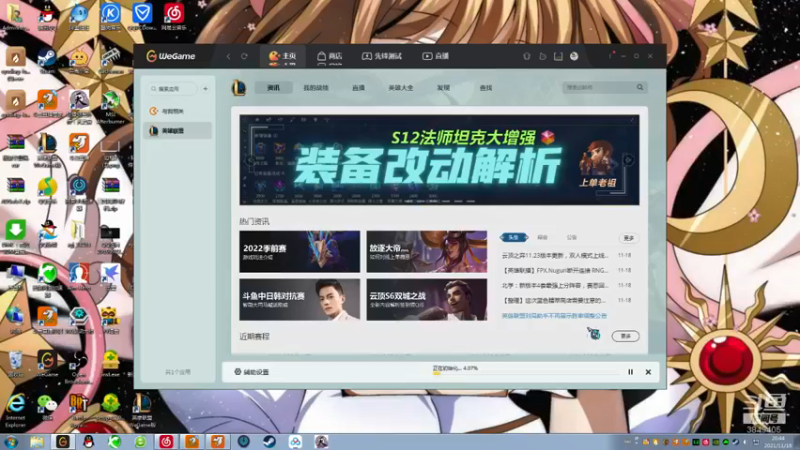Open the save/download manager icon in title bar
This screenshot has height=450, width=800.
pyautogui.click(x=558, y=56)
